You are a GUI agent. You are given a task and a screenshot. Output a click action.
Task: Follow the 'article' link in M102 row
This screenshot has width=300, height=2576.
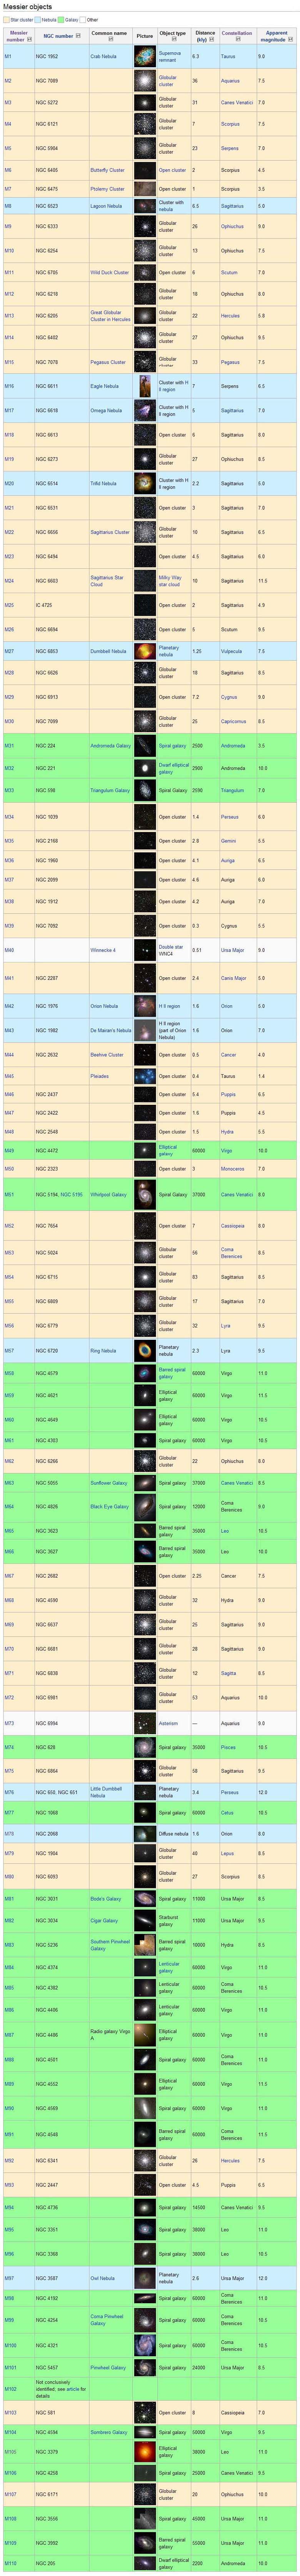[x=72, y=2389]
